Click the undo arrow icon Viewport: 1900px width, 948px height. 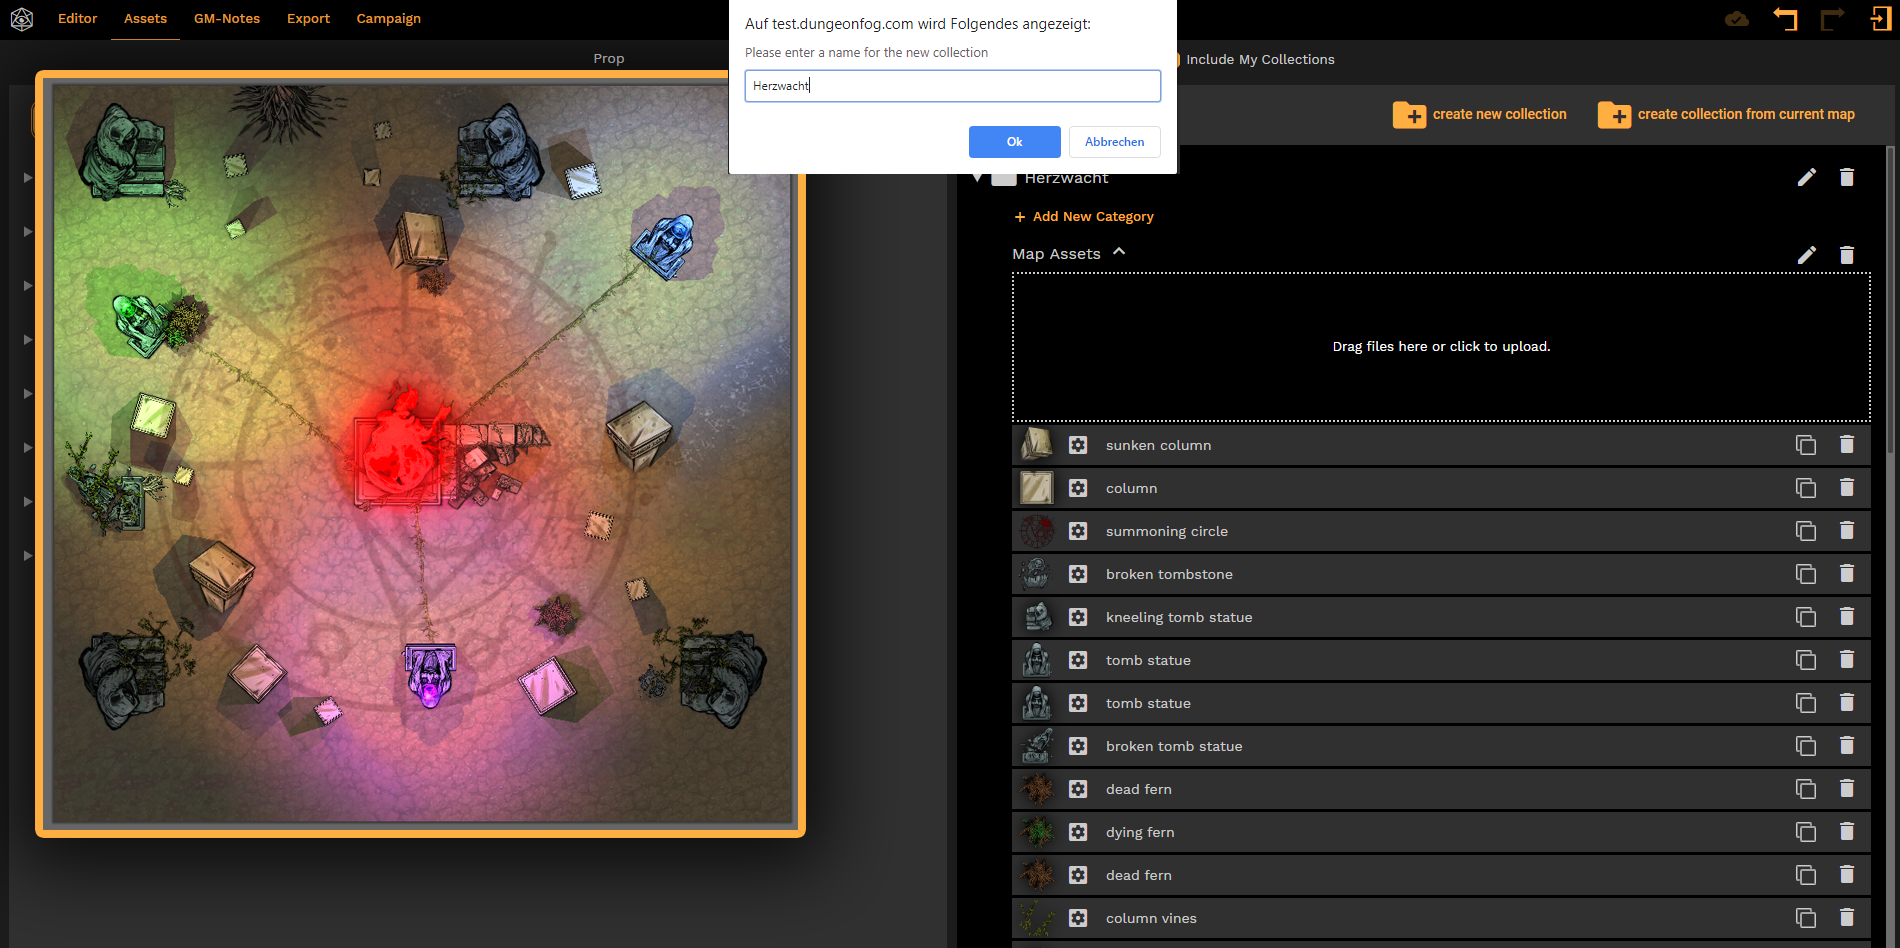[x=1785, y=19]
